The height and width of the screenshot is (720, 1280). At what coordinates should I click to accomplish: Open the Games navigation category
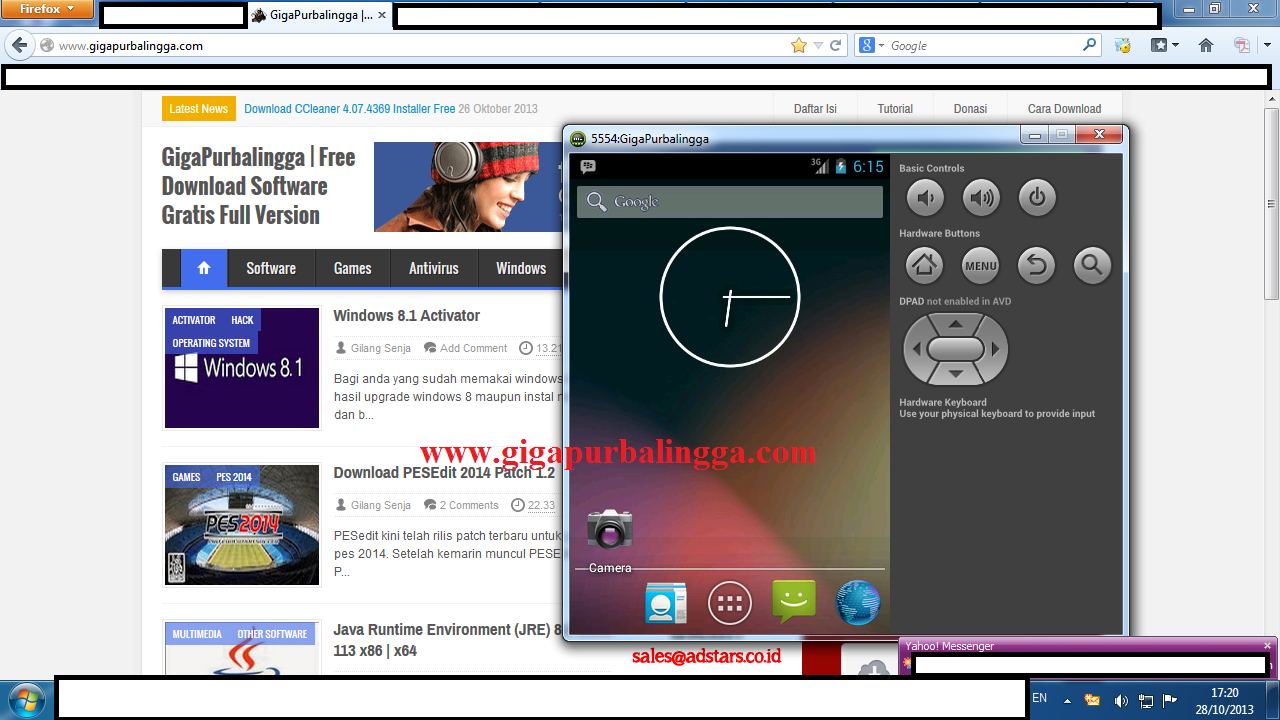pos(352,268)
